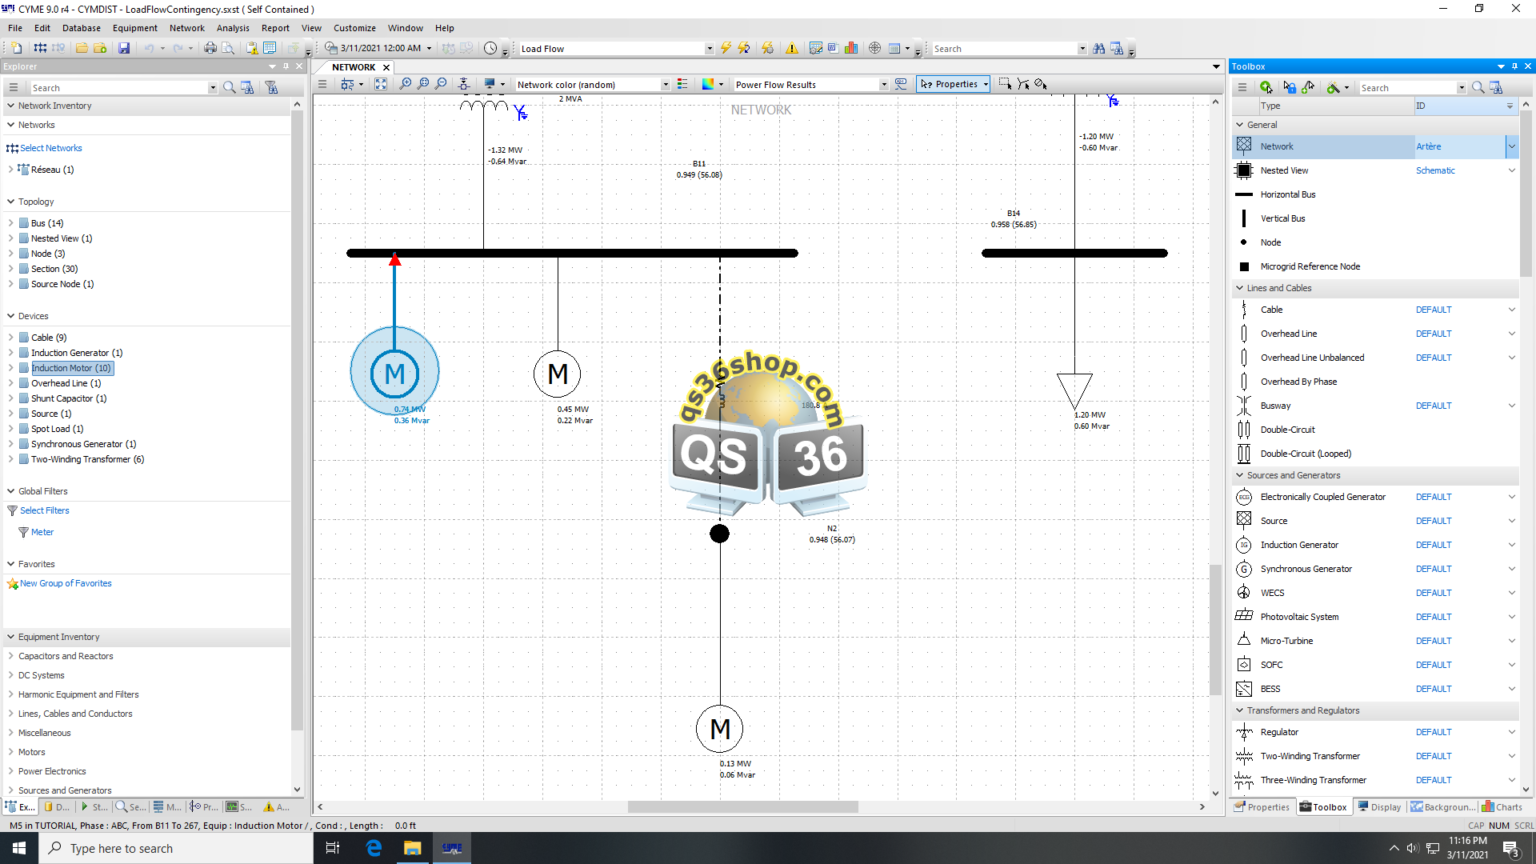Click the binoculars find icon
The height and width of the screenshot is (864, 1536).
tap(1099, 48)
